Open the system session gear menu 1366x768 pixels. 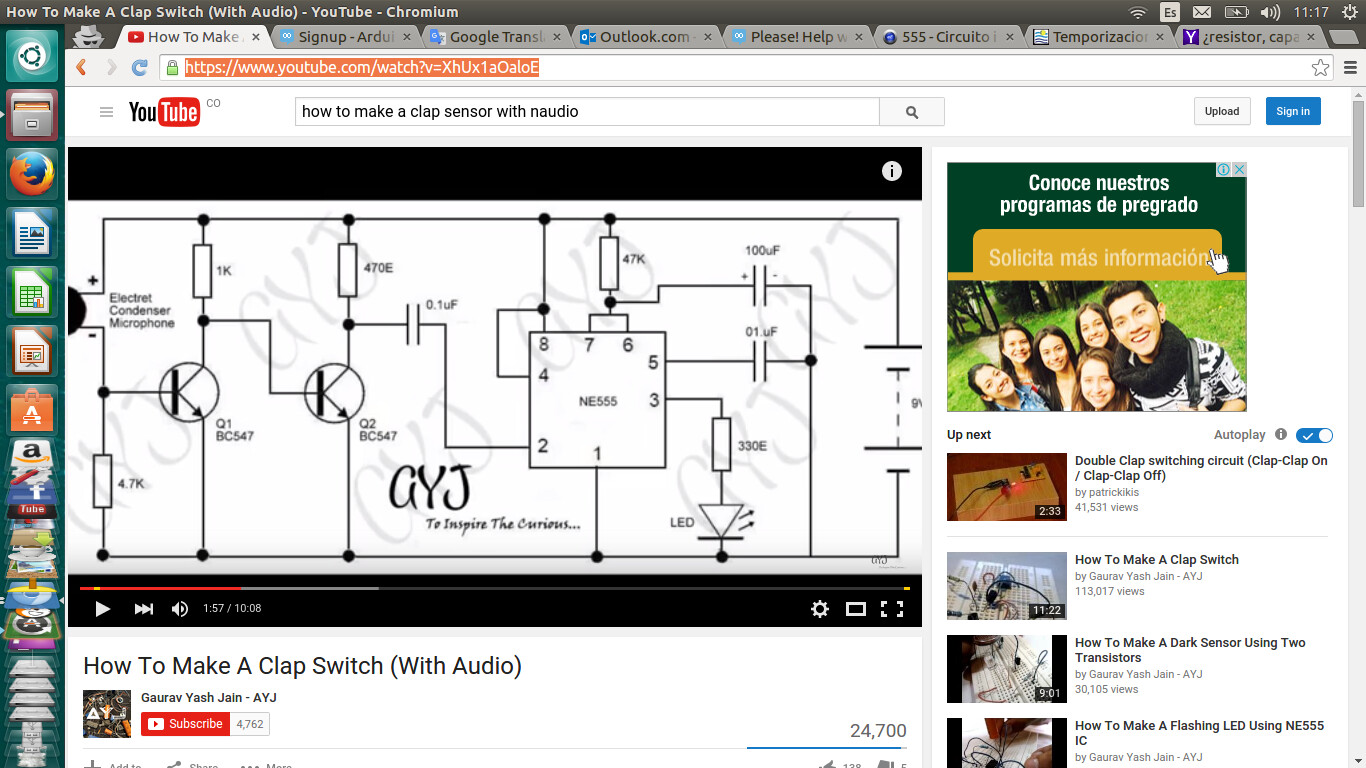pyautogui.click(x=1348, y=12)
